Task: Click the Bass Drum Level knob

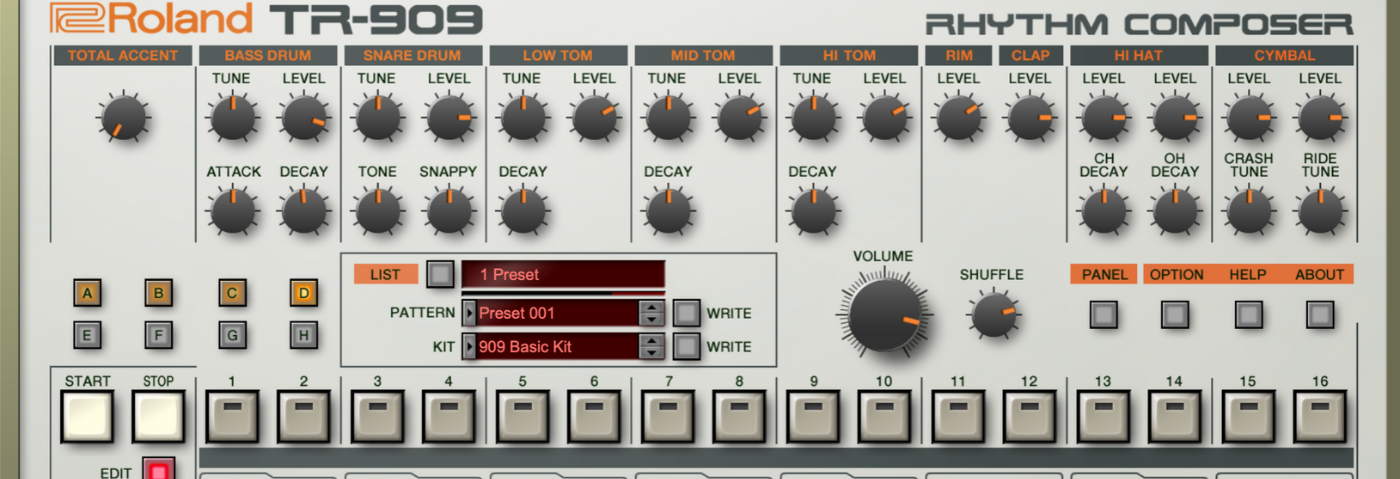Action: coord(304,118)
